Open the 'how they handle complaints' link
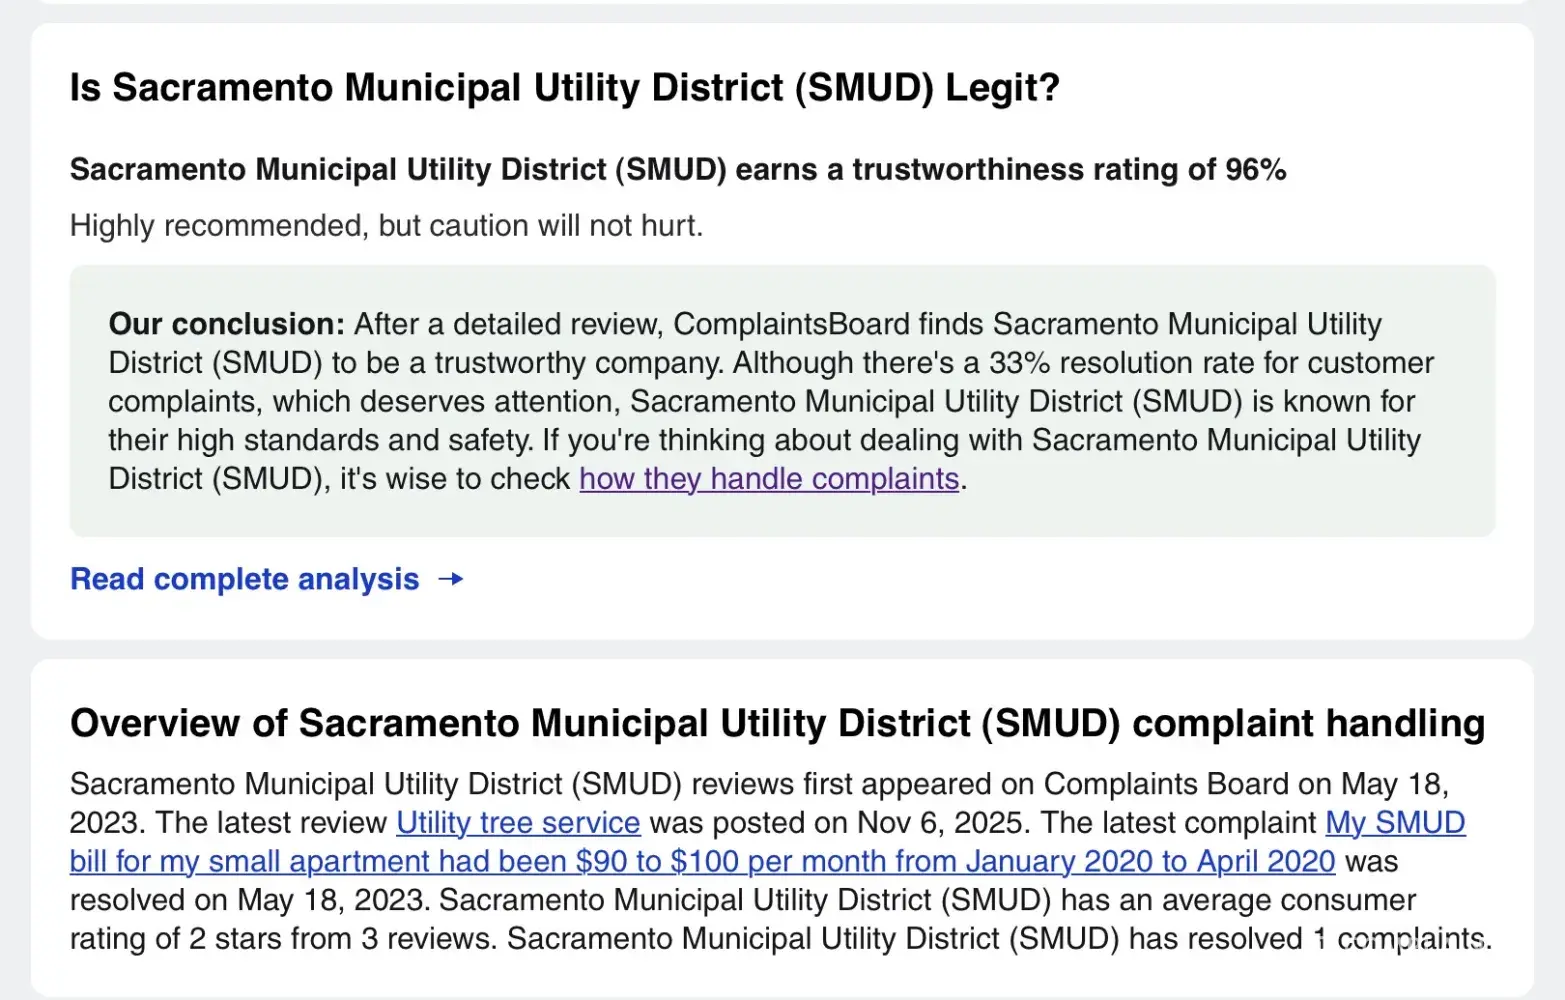Screen dimensions: 1565x1000 [769, 479]
